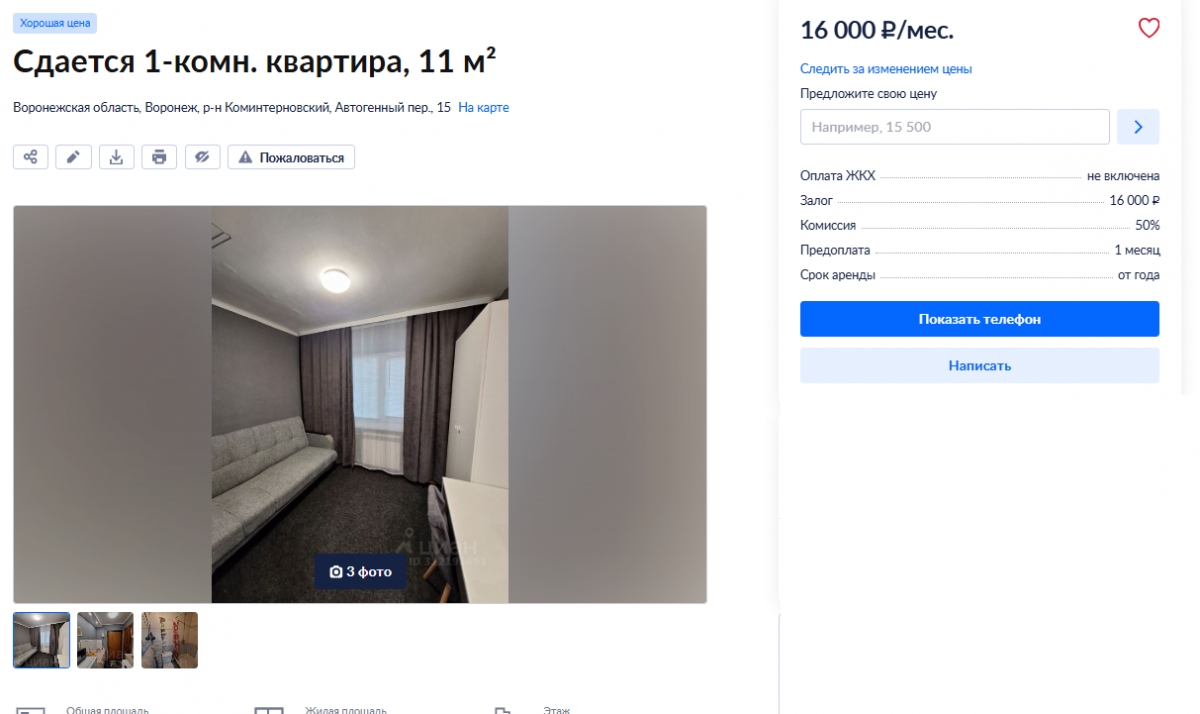Click the main apartment photo
The height and width of the screenshot is (714, 1200).
coord(360,404)
